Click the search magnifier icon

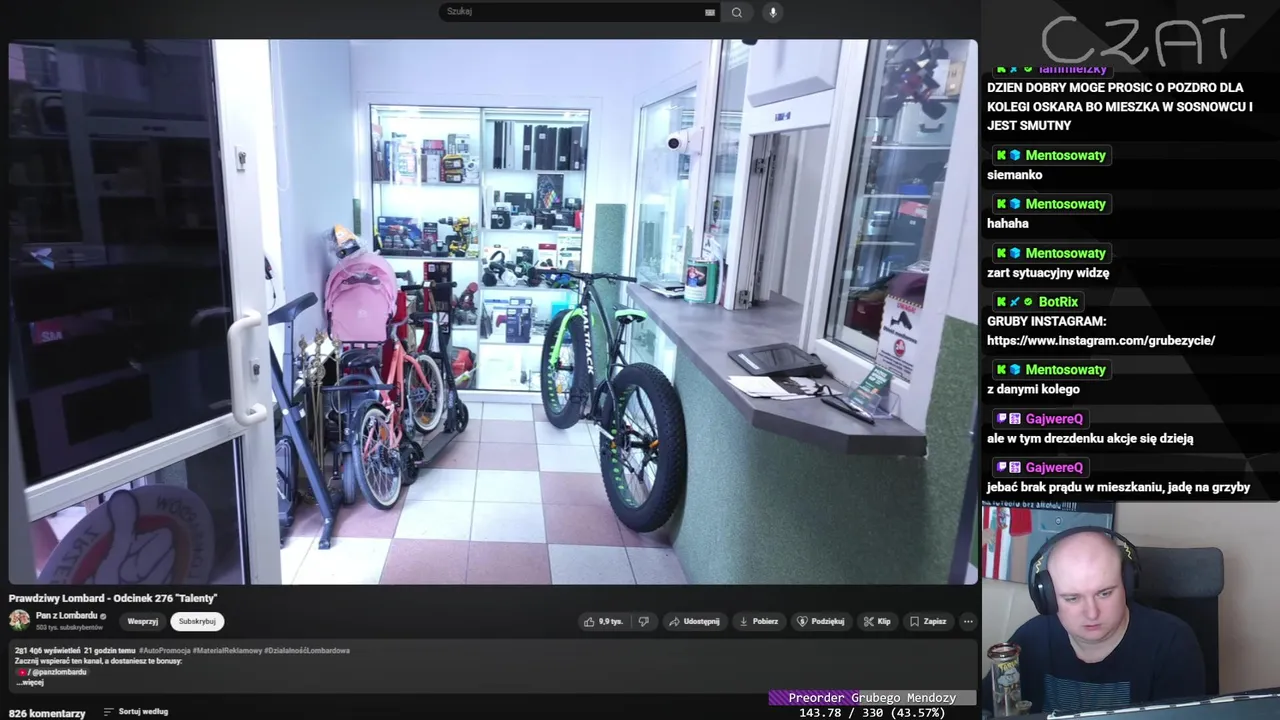coord(737,12)
